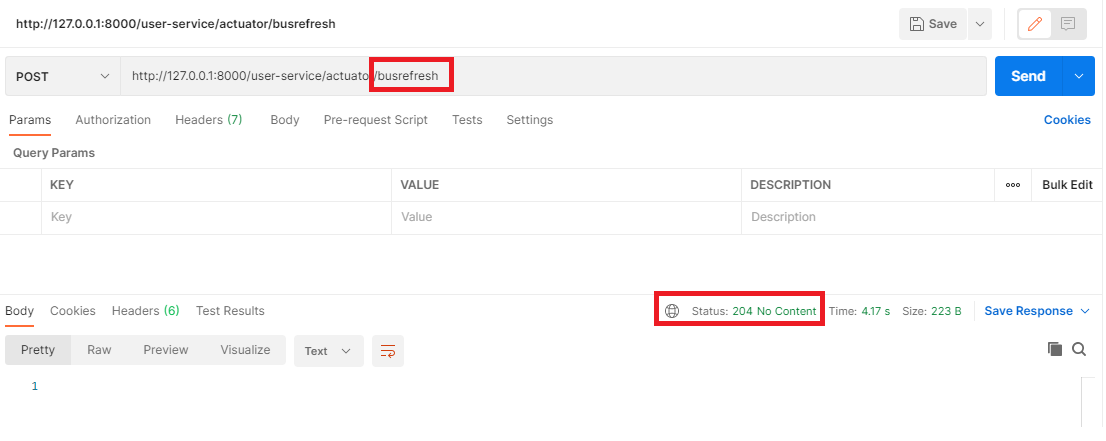Click Save Response

1028,311
